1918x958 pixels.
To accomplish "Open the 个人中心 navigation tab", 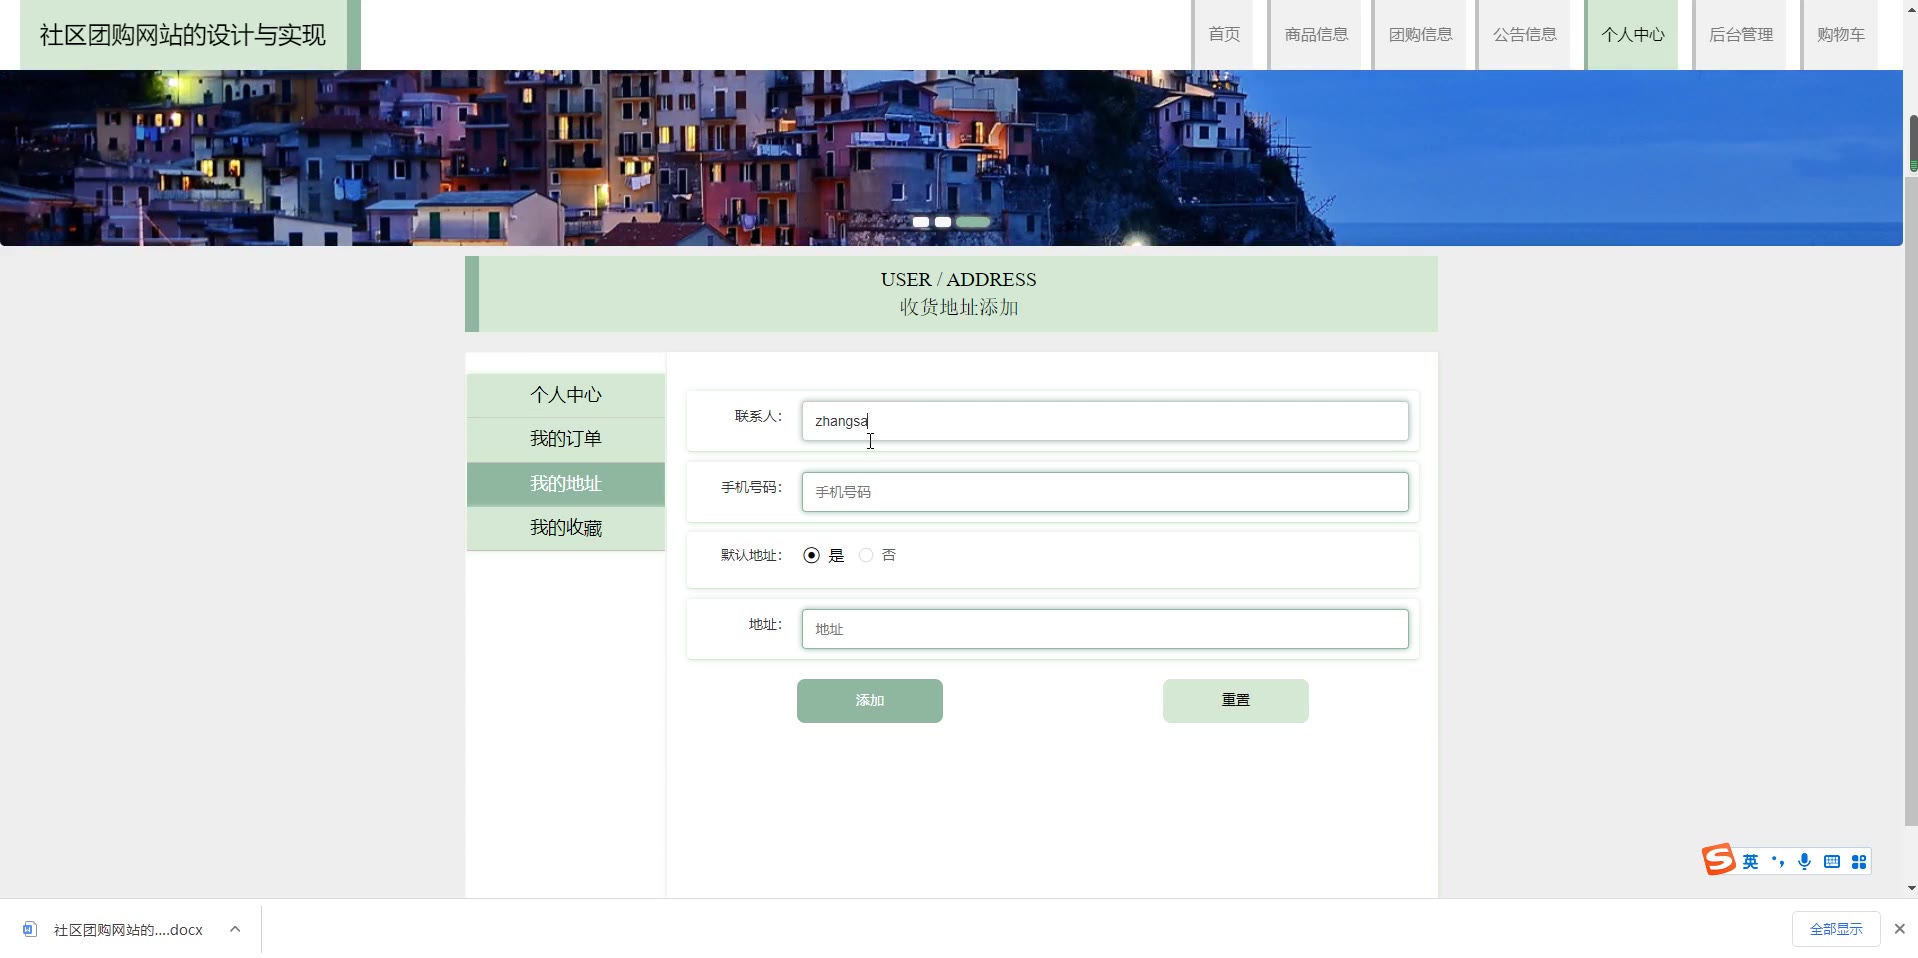I will tap(1632, 35).
